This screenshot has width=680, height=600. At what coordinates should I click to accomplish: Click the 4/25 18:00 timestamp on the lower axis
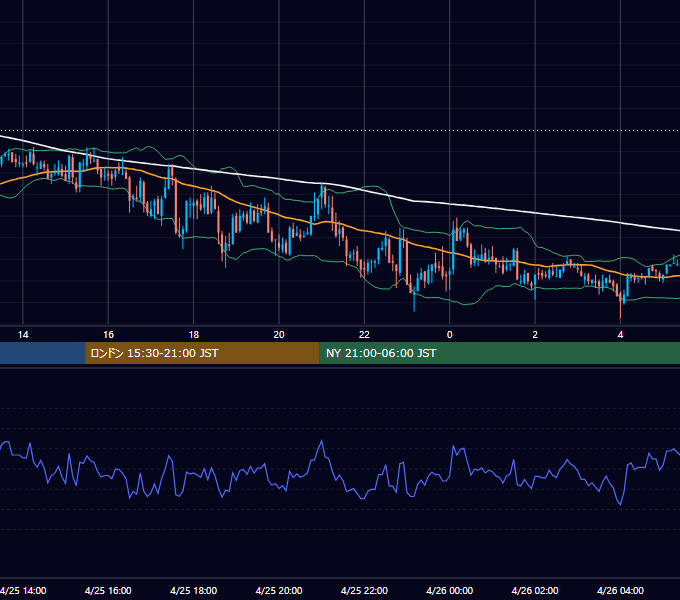point(193,590)
